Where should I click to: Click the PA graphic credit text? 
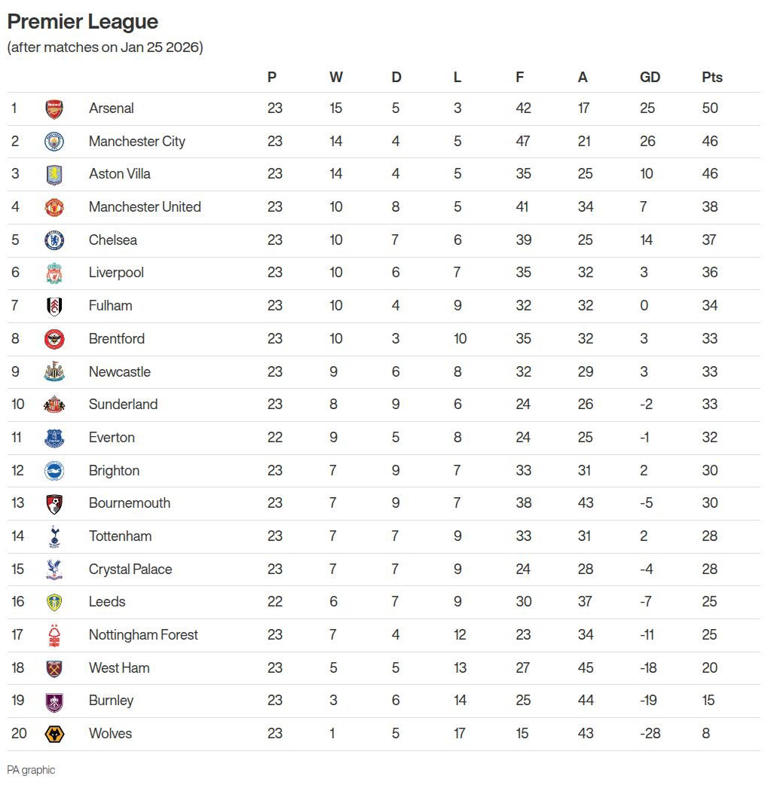click(x=31, y=770)
